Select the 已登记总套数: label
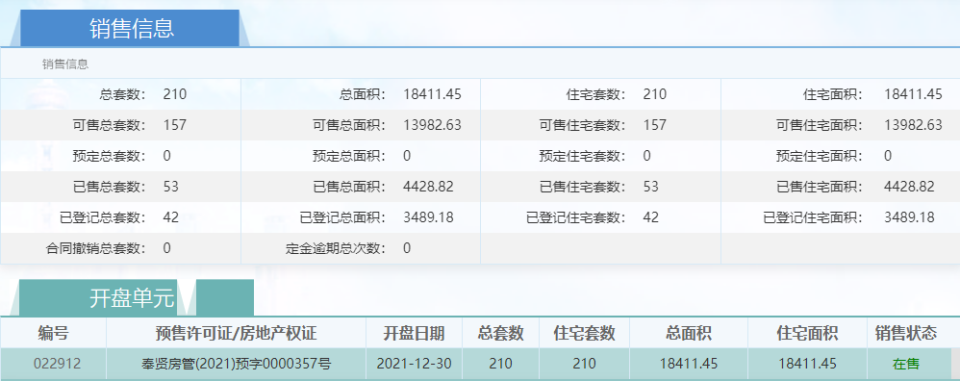960x381 pixels. pos(103,217)
